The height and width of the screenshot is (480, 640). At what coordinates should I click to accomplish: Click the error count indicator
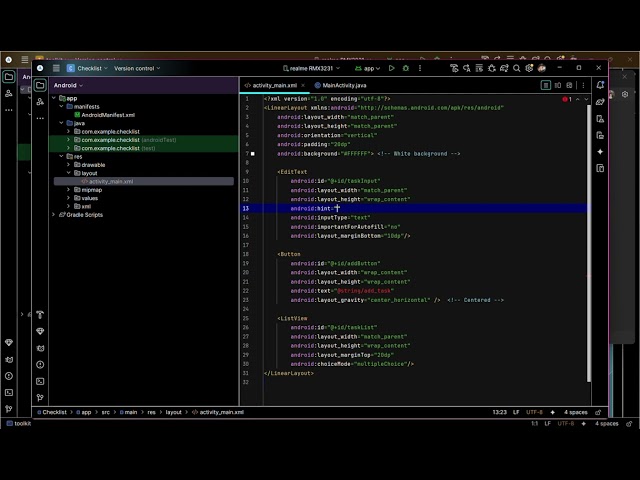click(x=567, y=99)
